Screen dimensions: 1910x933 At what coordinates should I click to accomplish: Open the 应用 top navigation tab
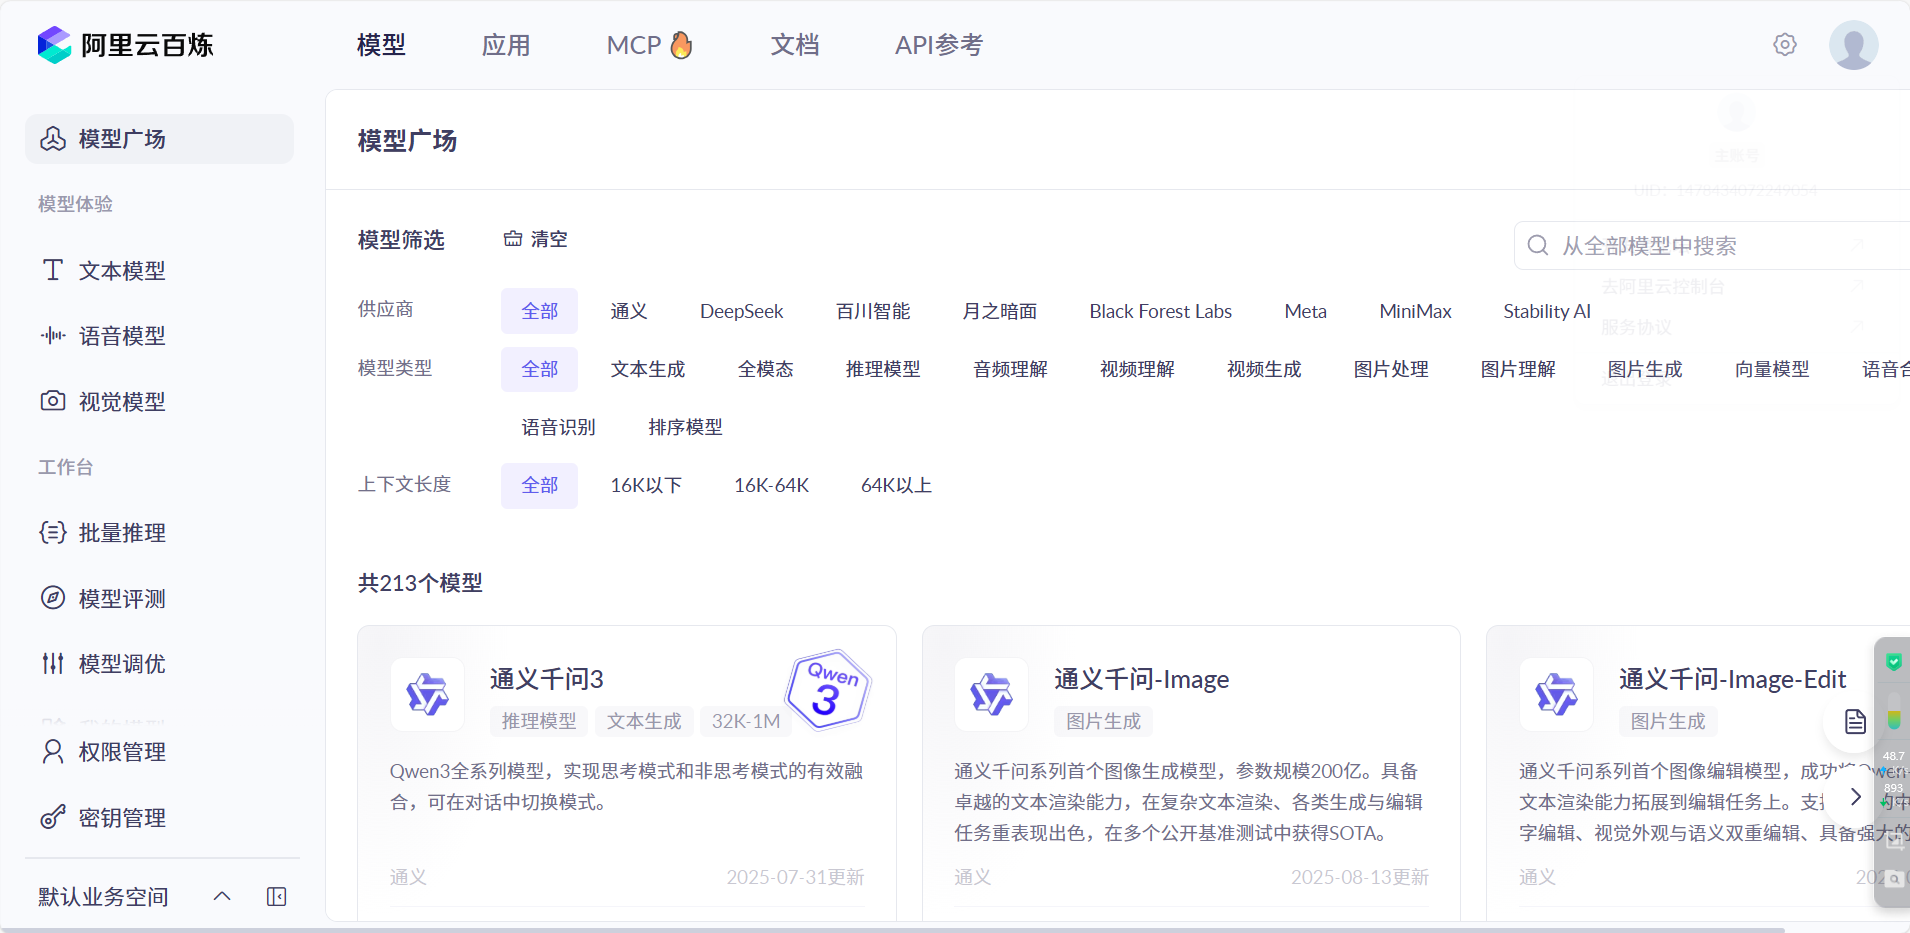[506, 45]
